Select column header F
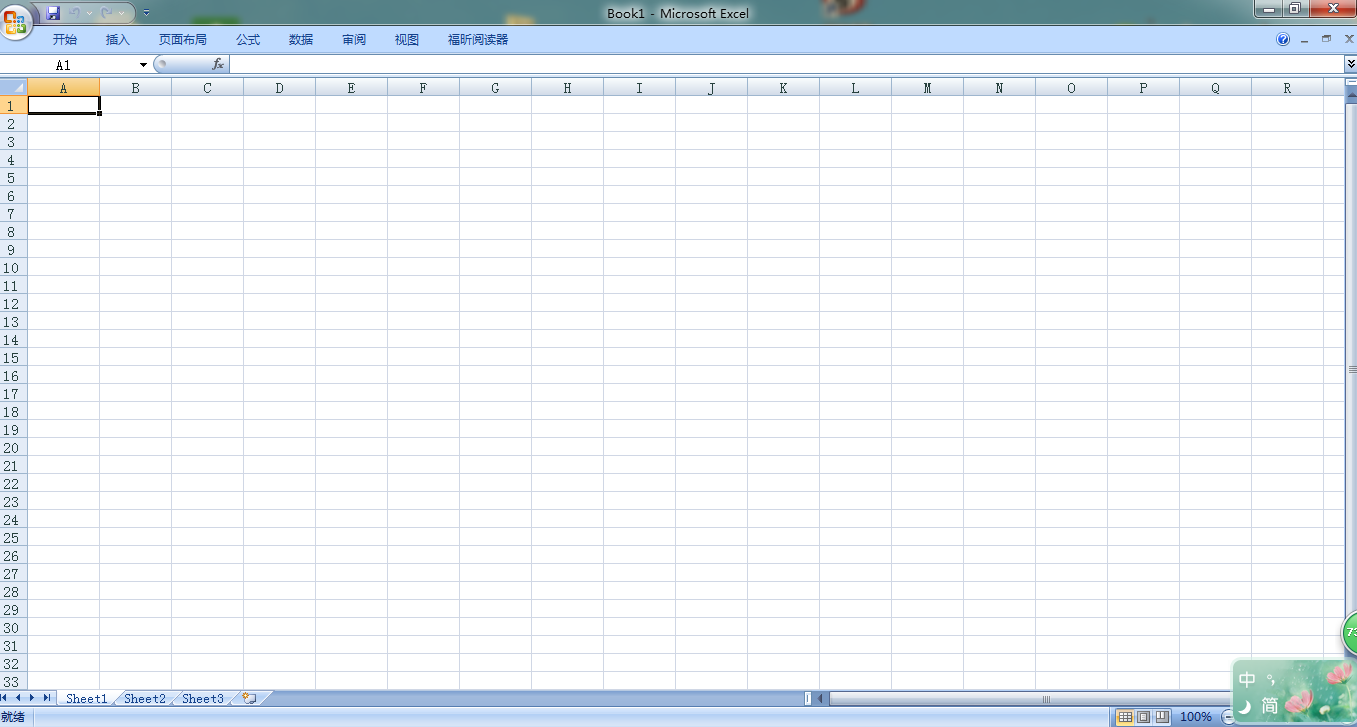 pos(423,87)
